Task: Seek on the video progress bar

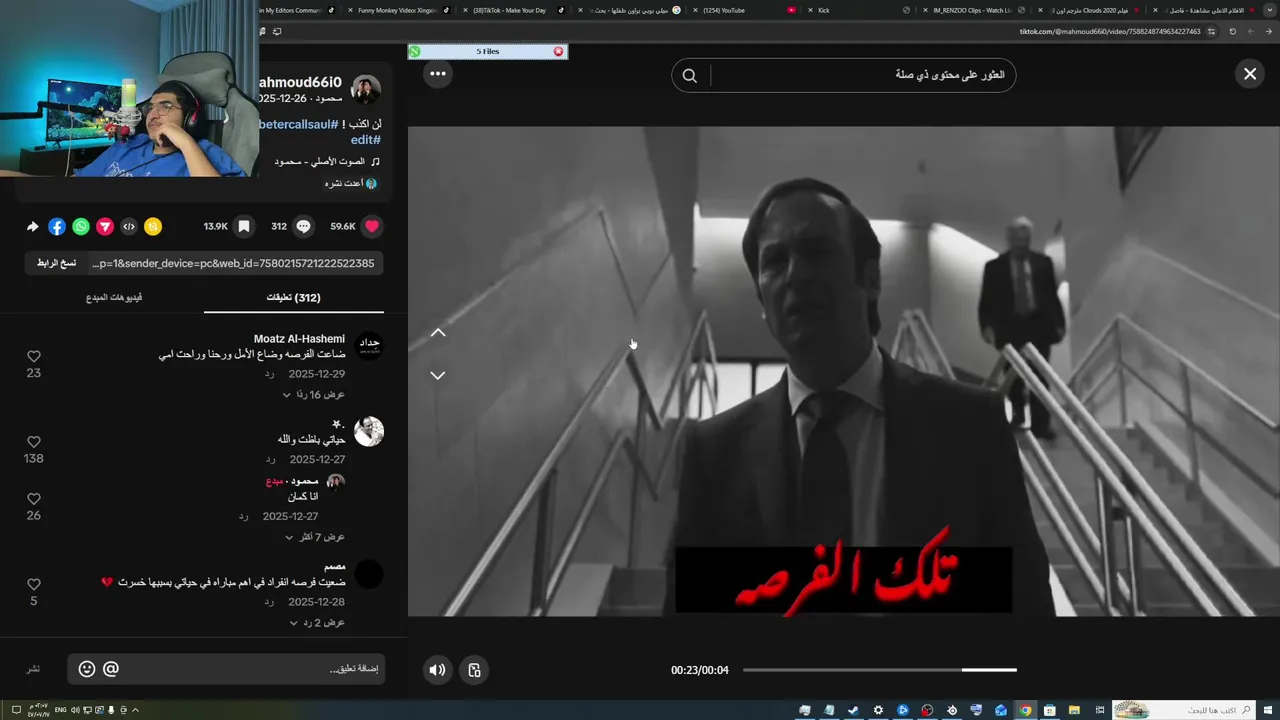Action: pos(879,670)
